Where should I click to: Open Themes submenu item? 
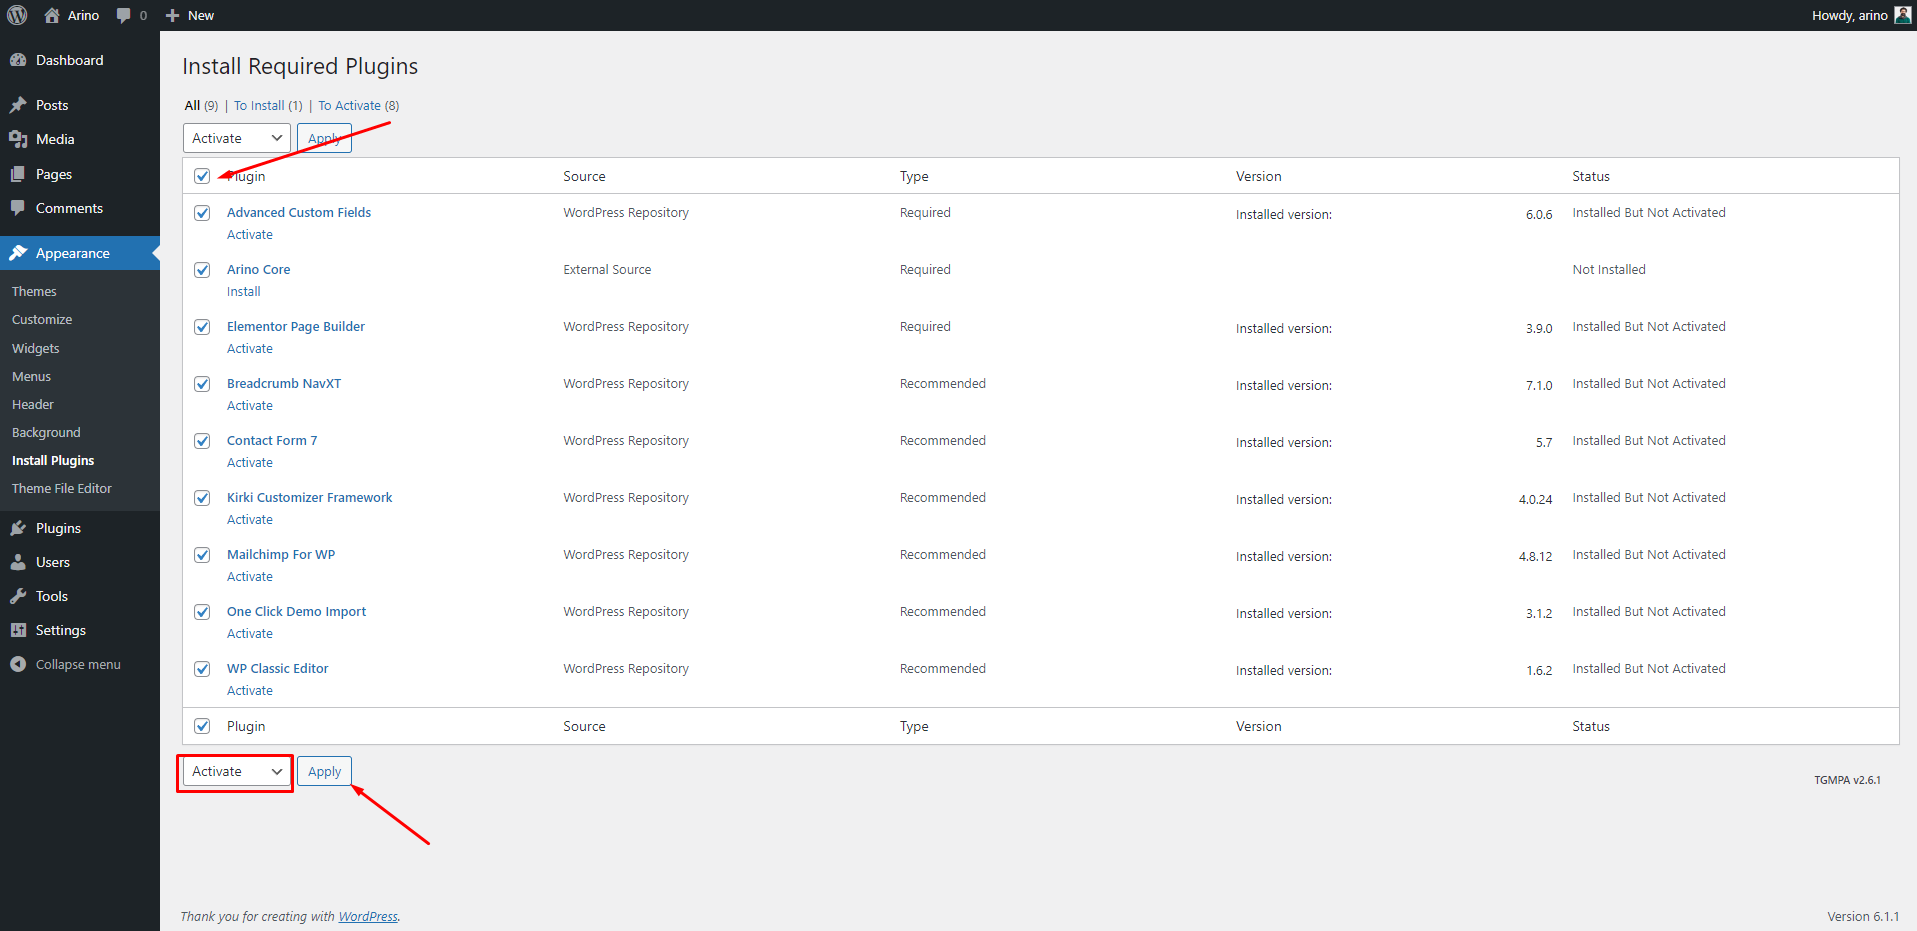pyautogui.click(x=34, y=291)
